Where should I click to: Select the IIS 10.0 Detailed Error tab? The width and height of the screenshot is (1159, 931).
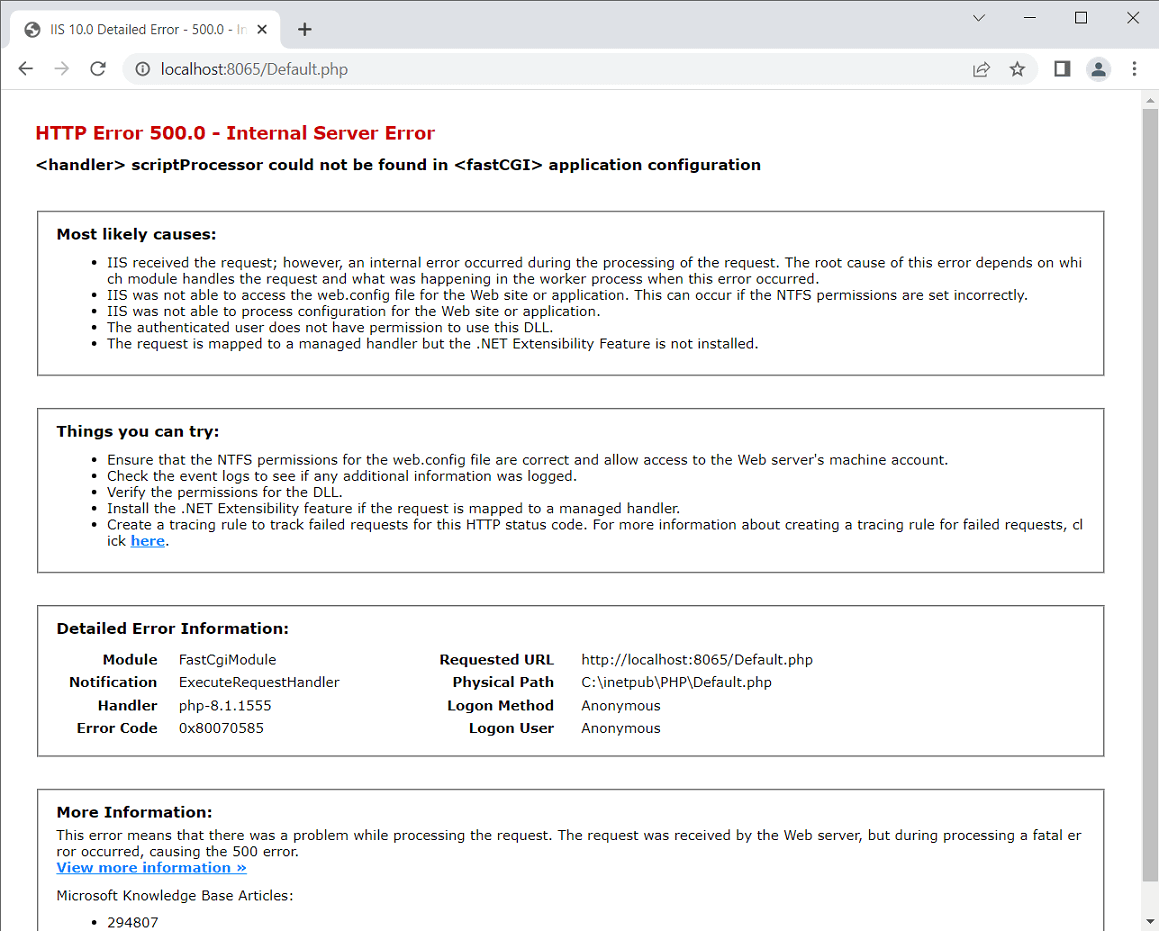coord(140,29)
